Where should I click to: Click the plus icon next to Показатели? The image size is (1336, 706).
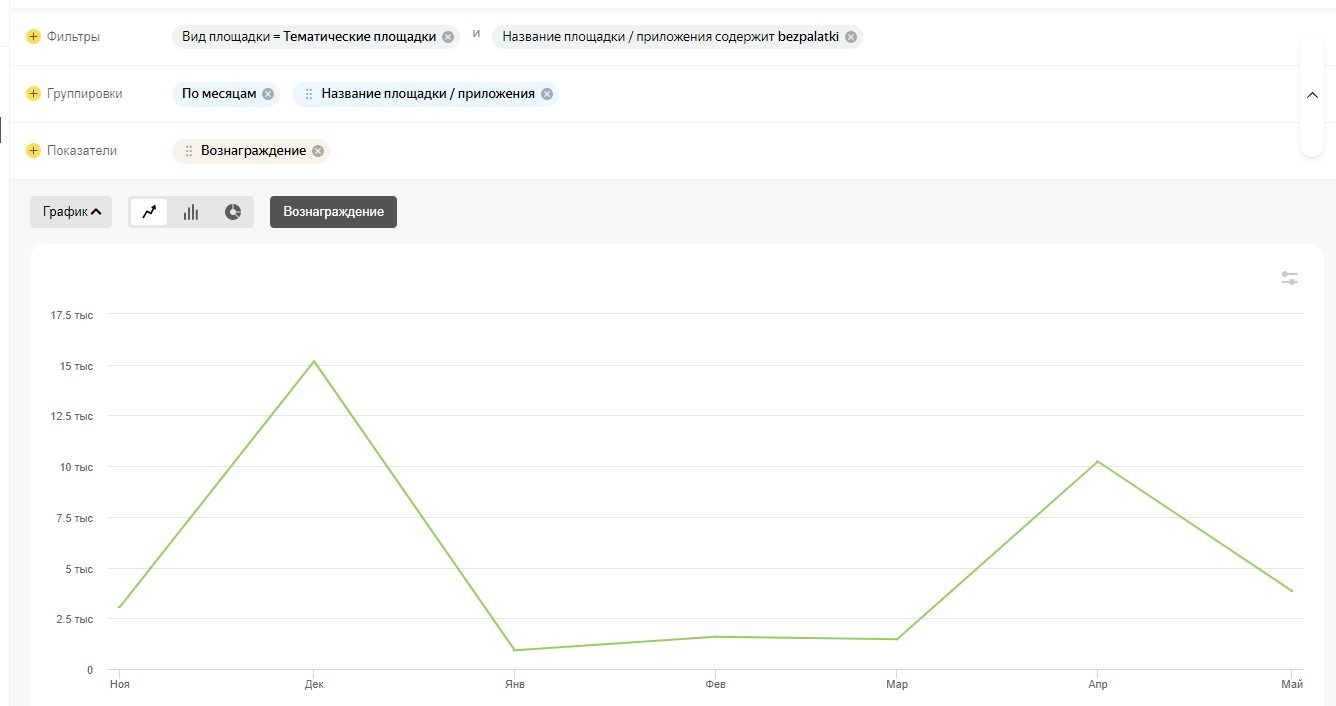pos(33,151)
